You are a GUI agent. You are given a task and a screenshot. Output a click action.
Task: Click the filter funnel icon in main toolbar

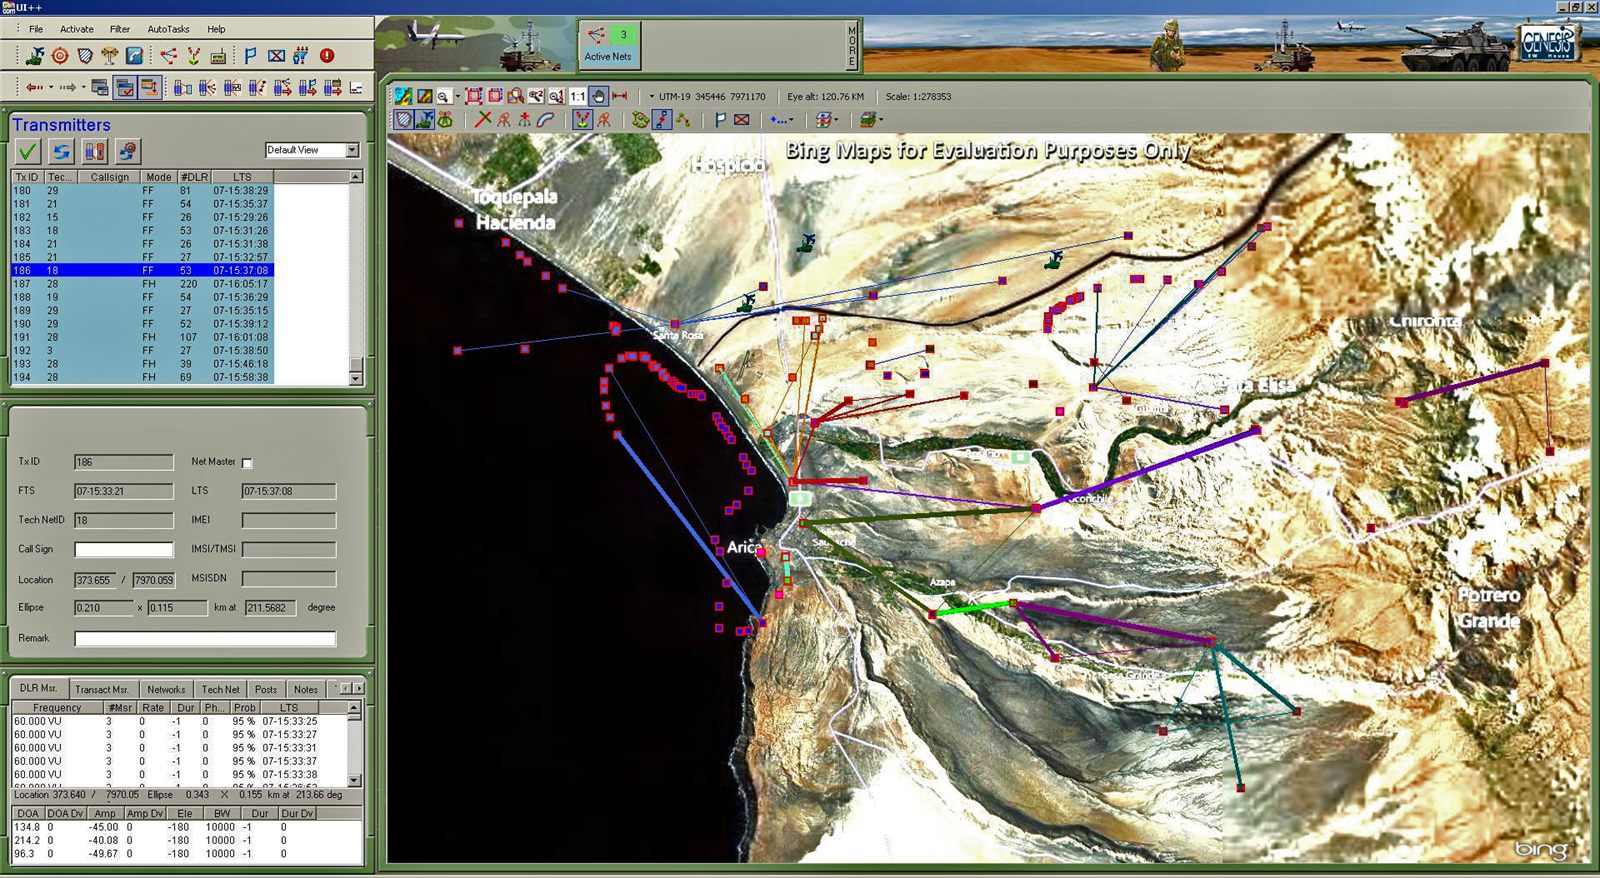coord(300,56)
